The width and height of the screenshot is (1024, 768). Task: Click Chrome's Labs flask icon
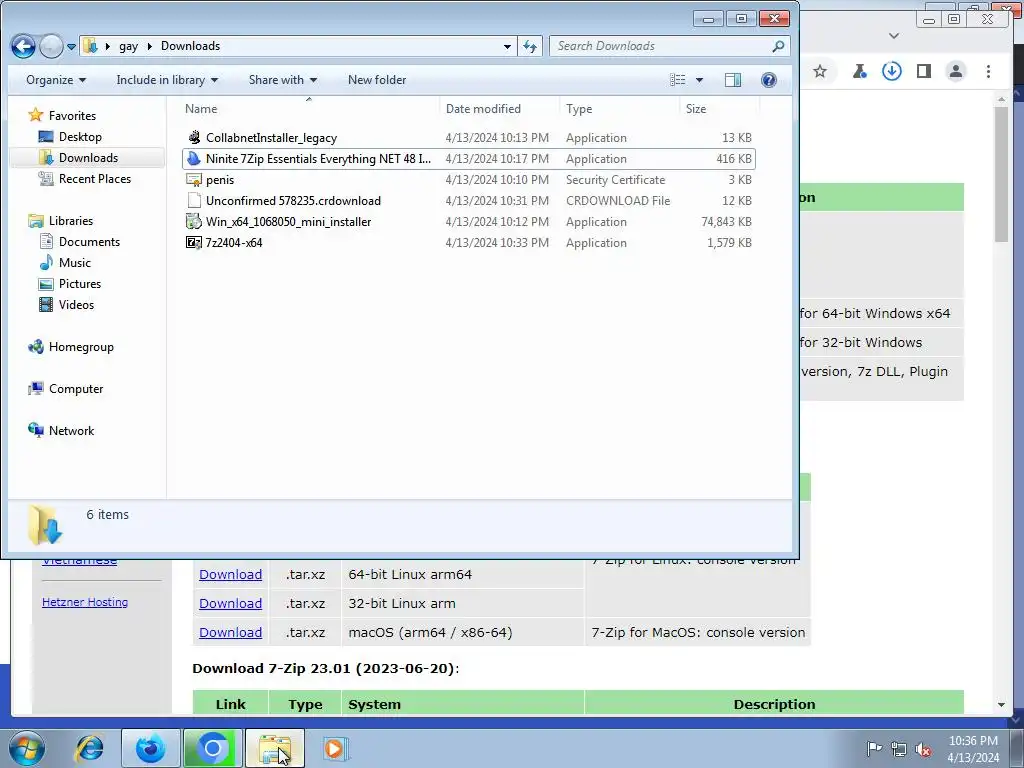coord(859,71)
